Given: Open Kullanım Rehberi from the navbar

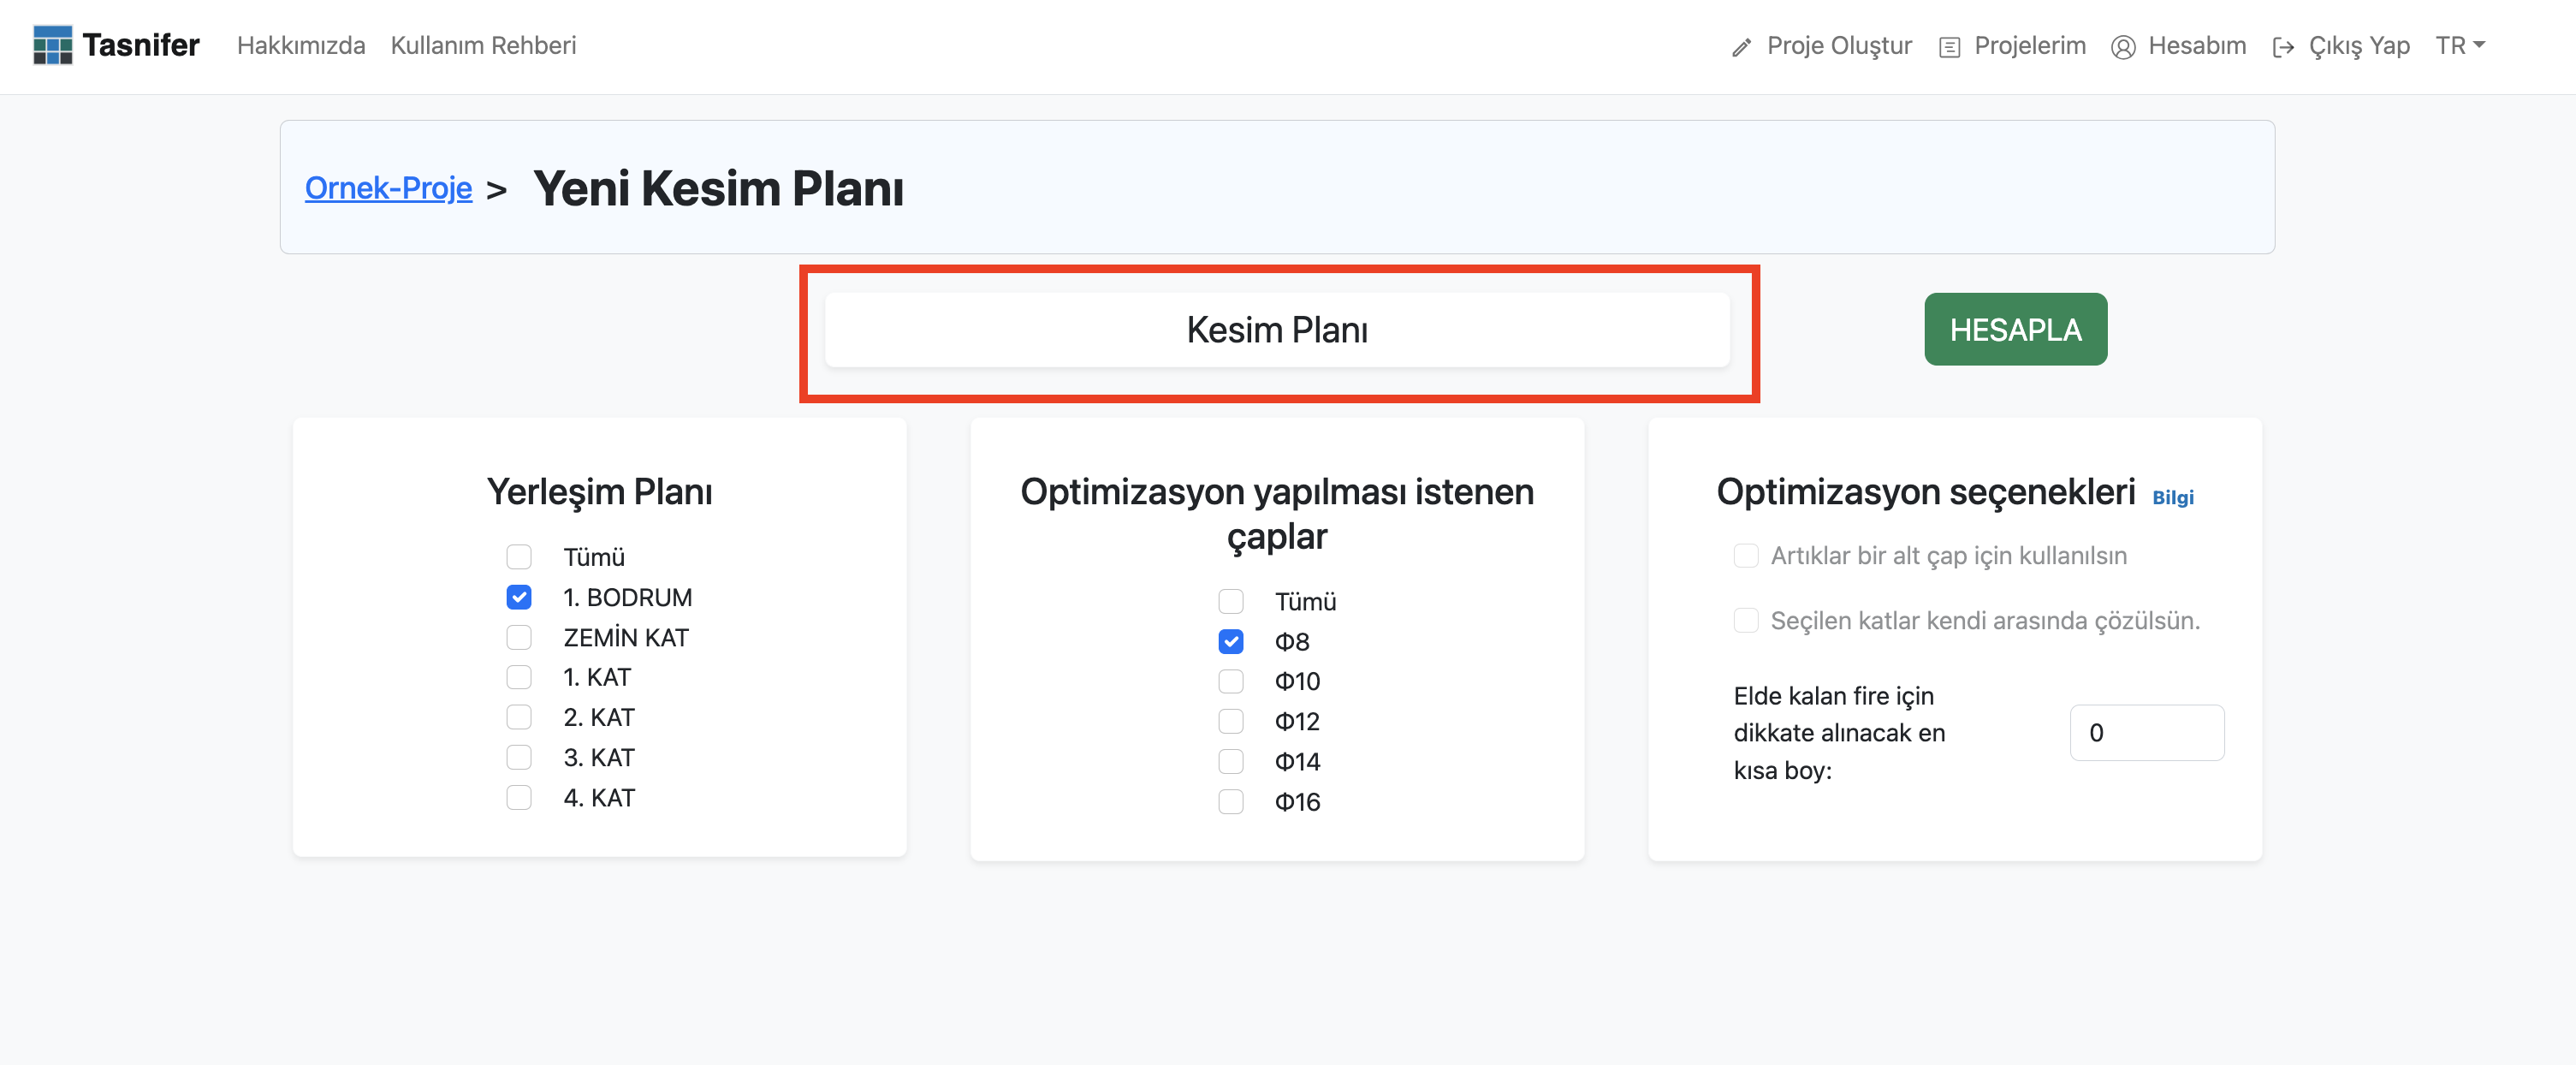Looking at the screenshot, I should click(483, 46).
